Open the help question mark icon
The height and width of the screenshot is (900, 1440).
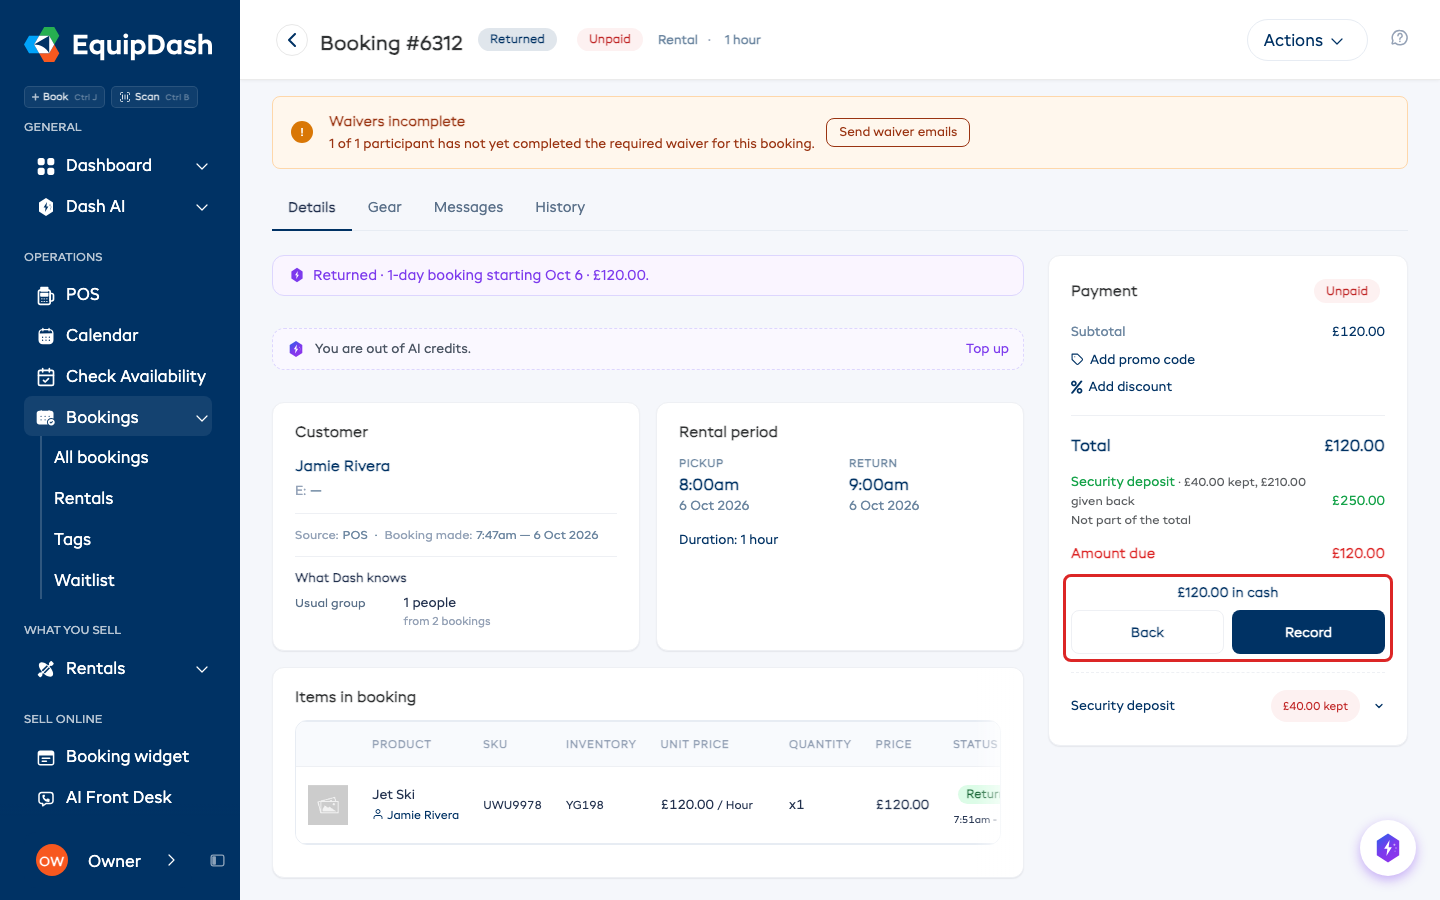(1399, 38)
